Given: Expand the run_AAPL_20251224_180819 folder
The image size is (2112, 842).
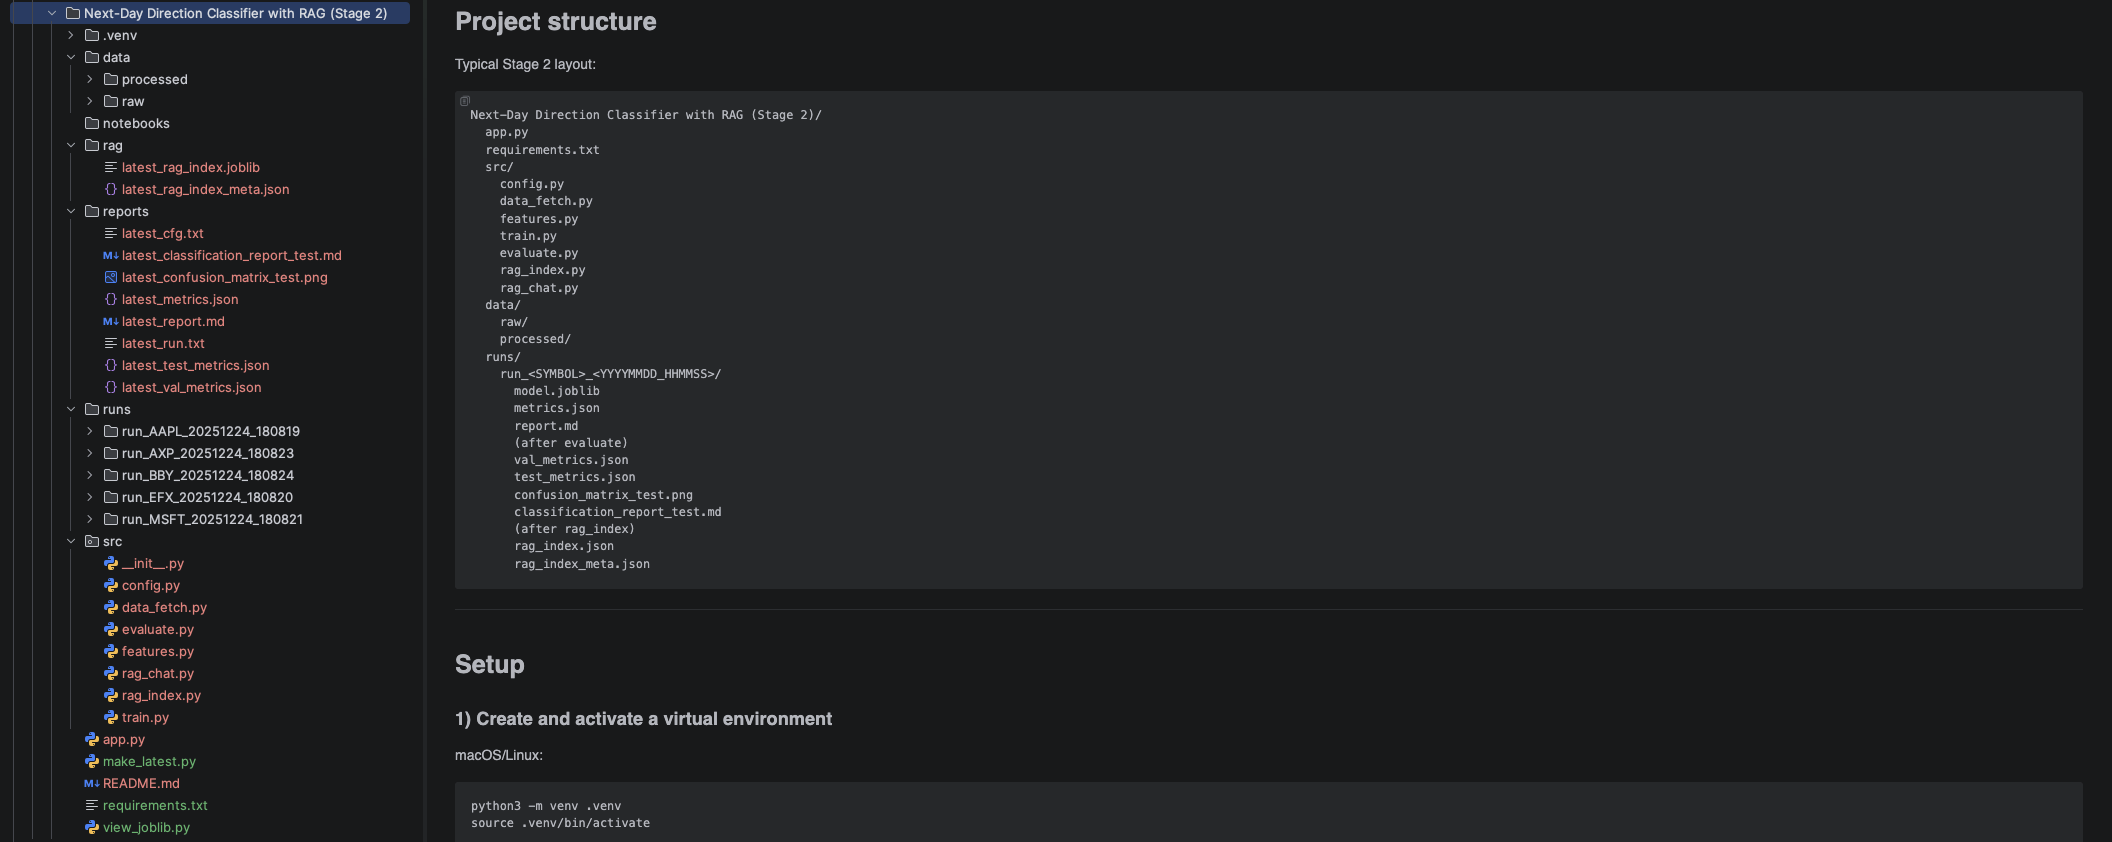Looking at the screenshot, I should click(90, 432).
